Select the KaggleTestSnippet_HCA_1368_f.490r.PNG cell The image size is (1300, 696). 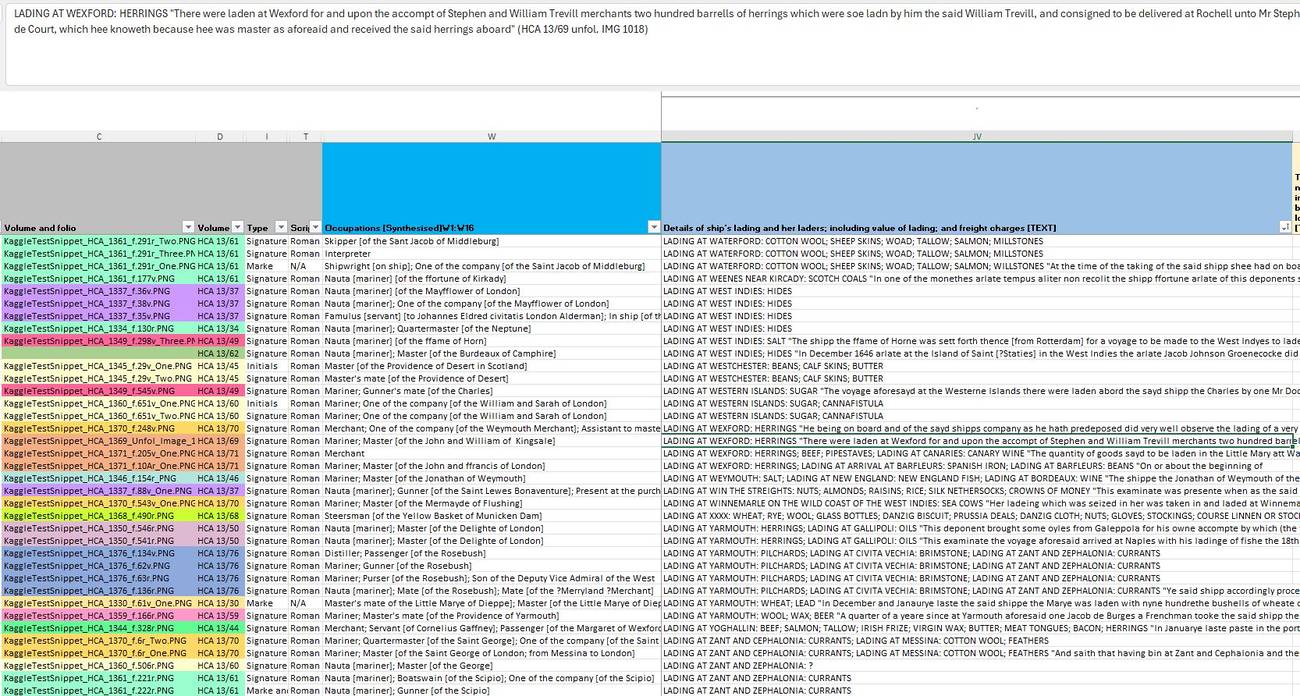click(x=98, y=516)
